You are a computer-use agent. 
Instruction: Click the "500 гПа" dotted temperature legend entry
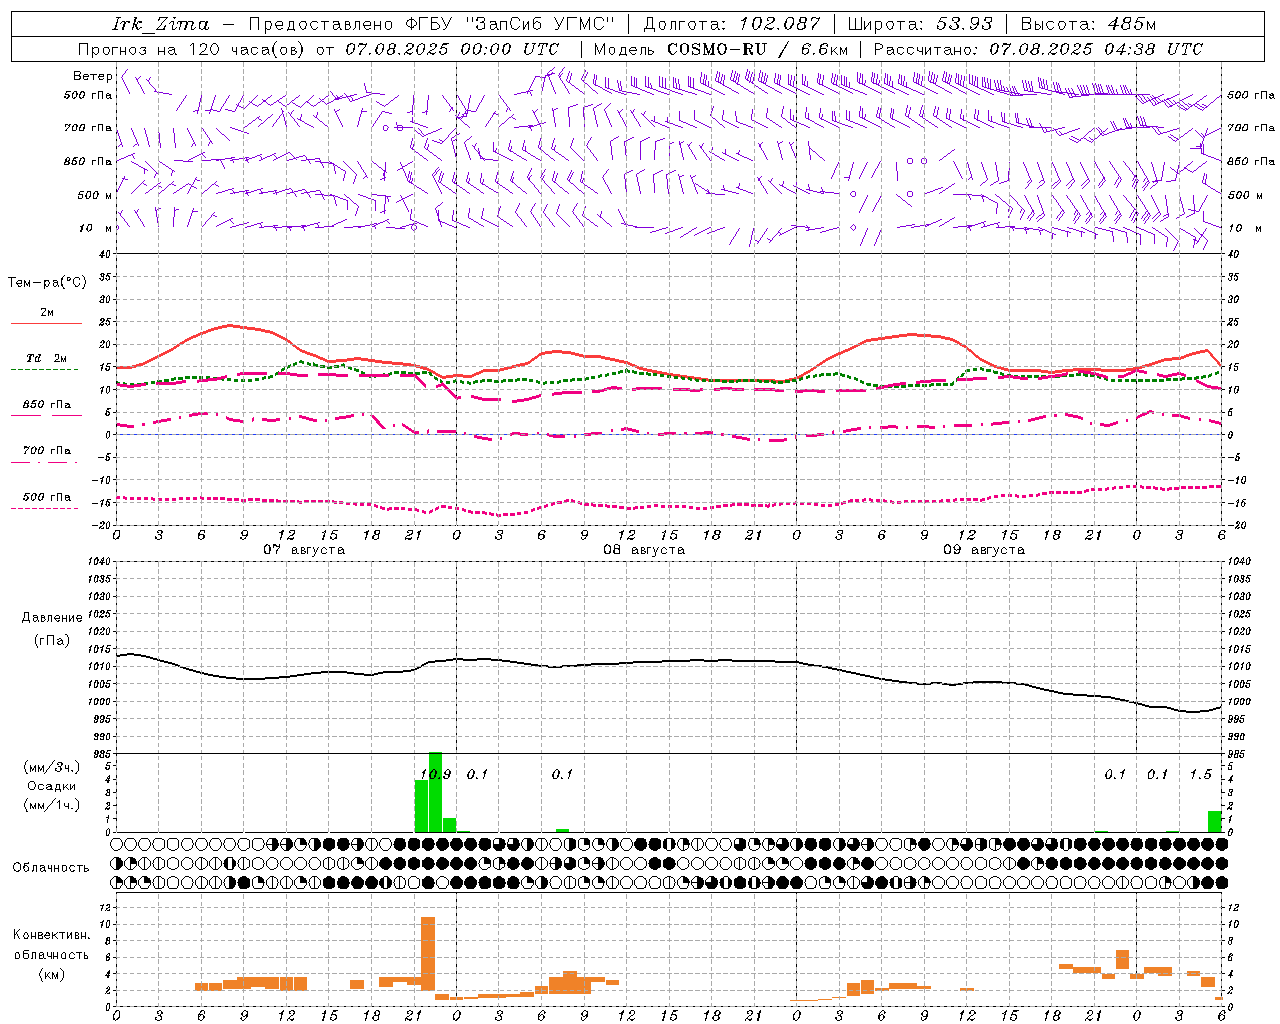pos(46,497)
